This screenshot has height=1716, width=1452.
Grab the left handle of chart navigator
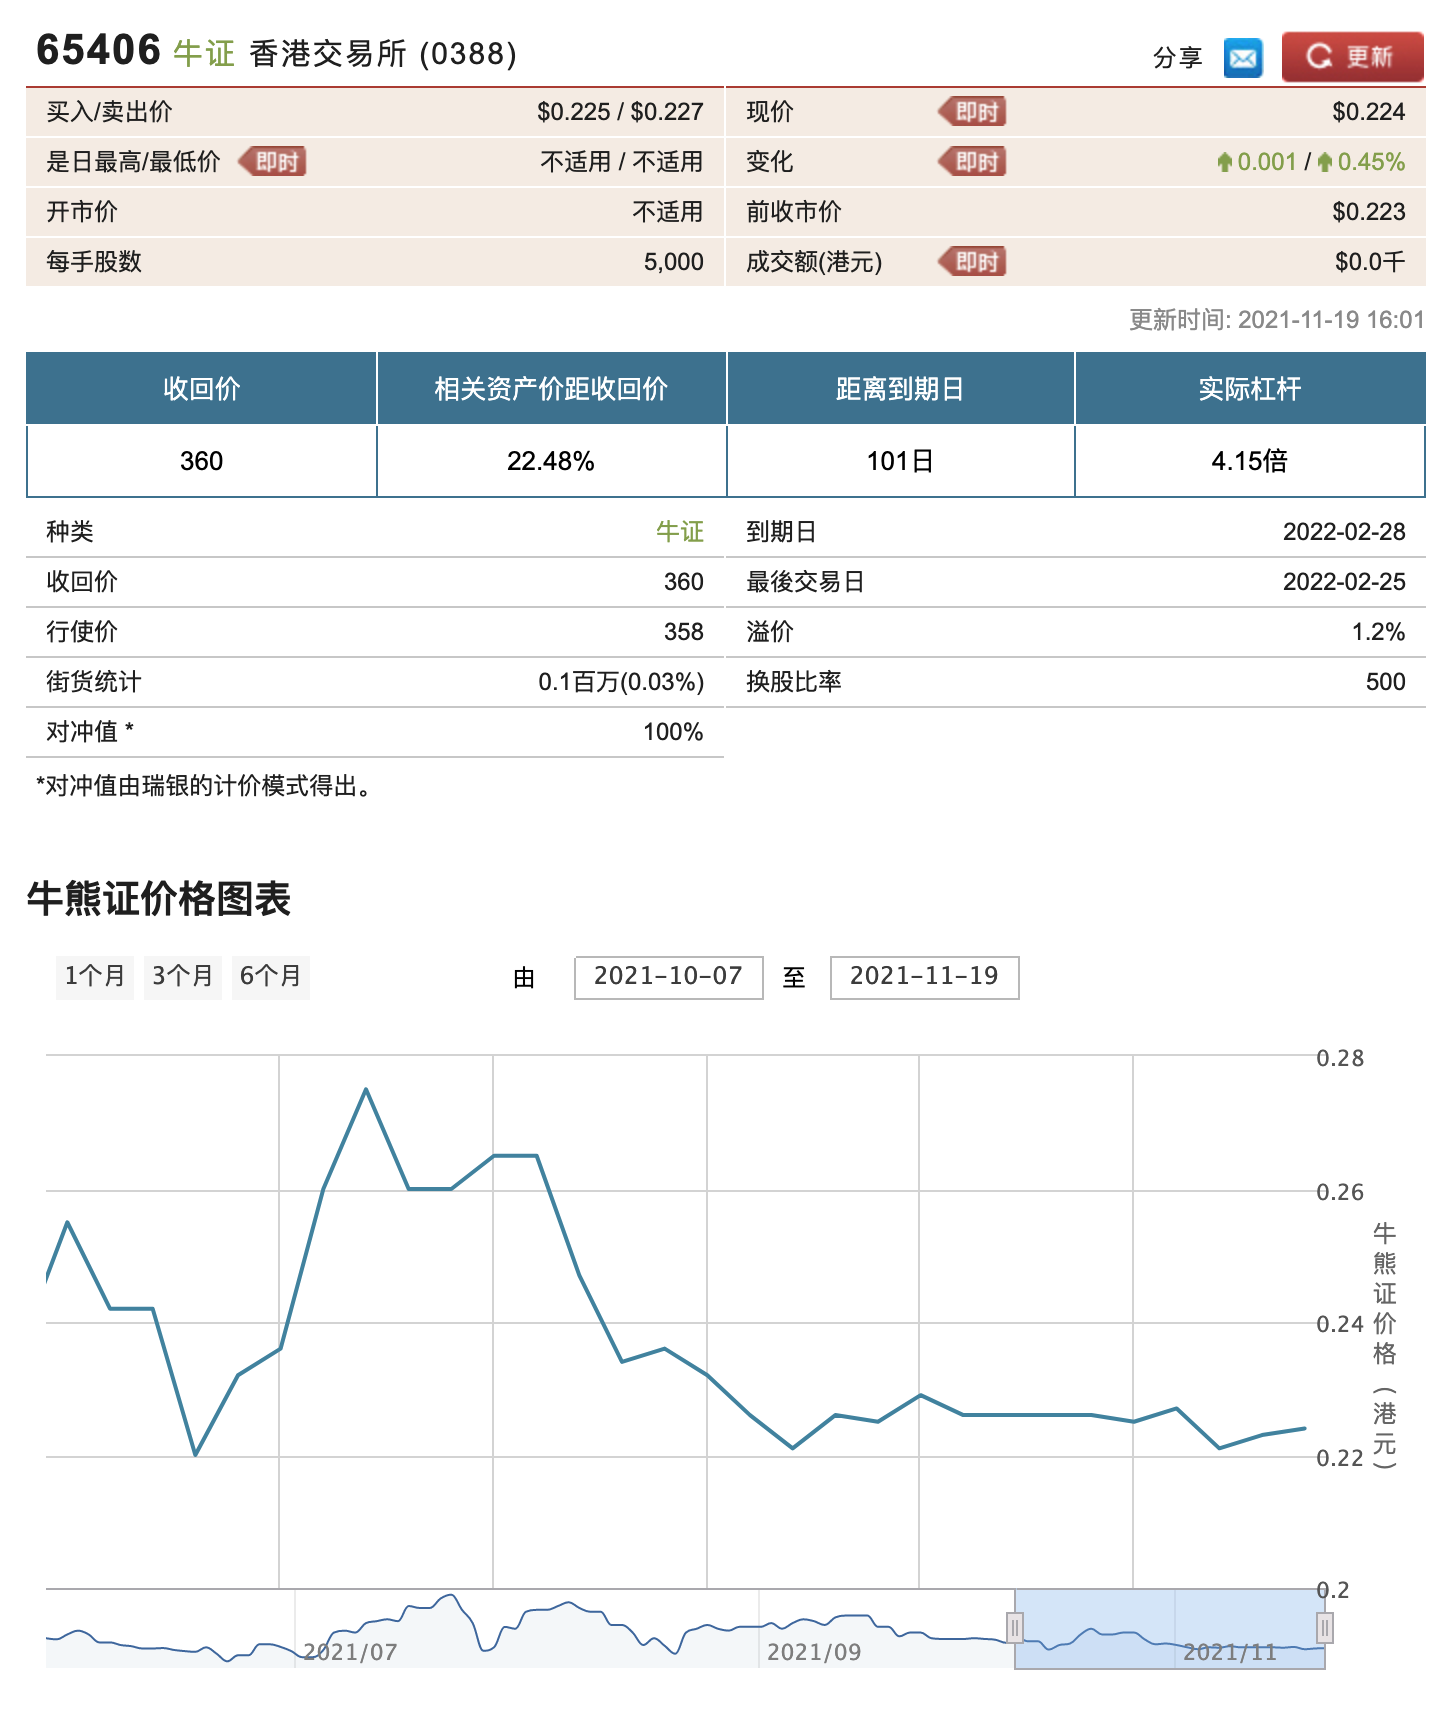click(x=1014, y=1628)
